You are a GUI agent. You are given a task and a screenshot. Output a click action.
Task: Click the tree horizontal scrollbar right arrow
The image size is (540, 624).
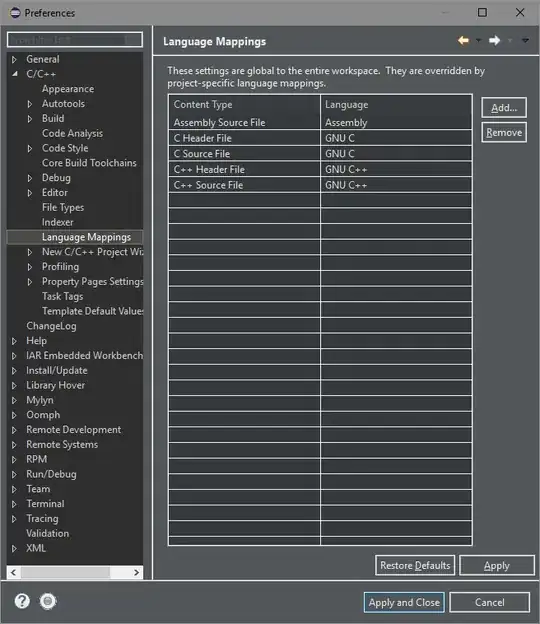click(136, 573)
